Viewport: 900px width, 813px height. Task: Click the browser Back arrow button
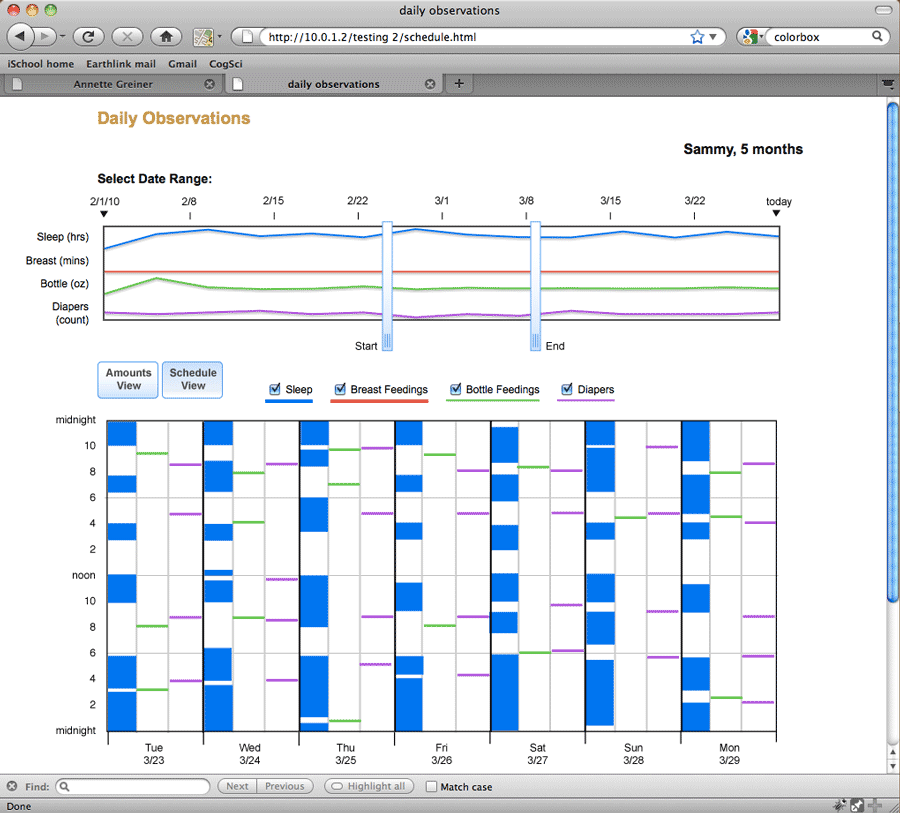click(21, 37)
